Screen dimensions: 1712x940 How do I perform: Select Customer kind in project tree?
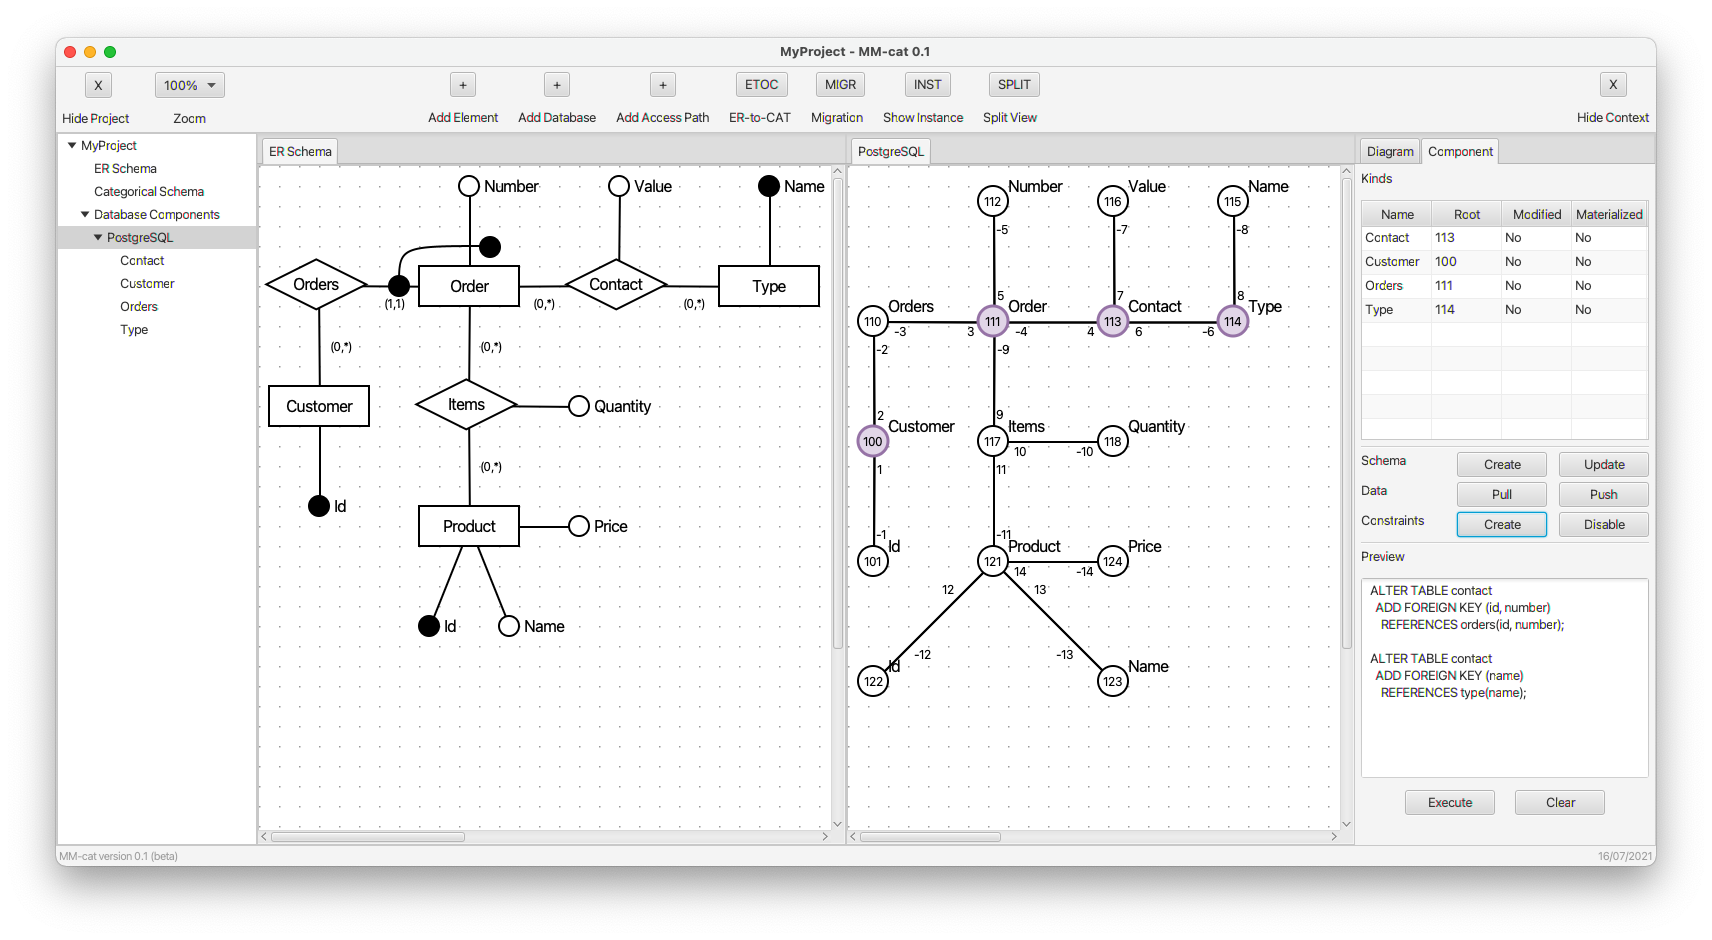(x=147, y=283)
